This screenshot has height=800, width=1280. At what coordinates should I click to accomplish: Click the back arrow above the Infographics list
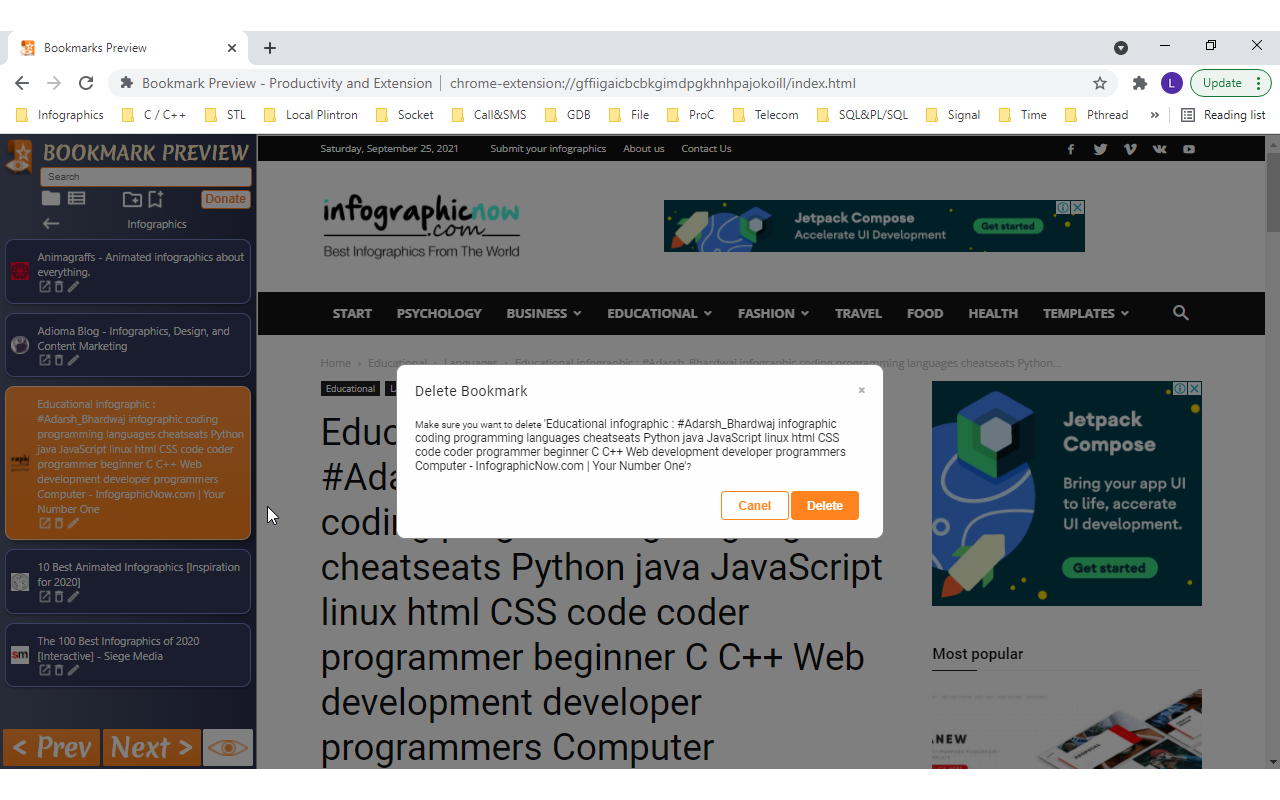click(x=49, y=224)
